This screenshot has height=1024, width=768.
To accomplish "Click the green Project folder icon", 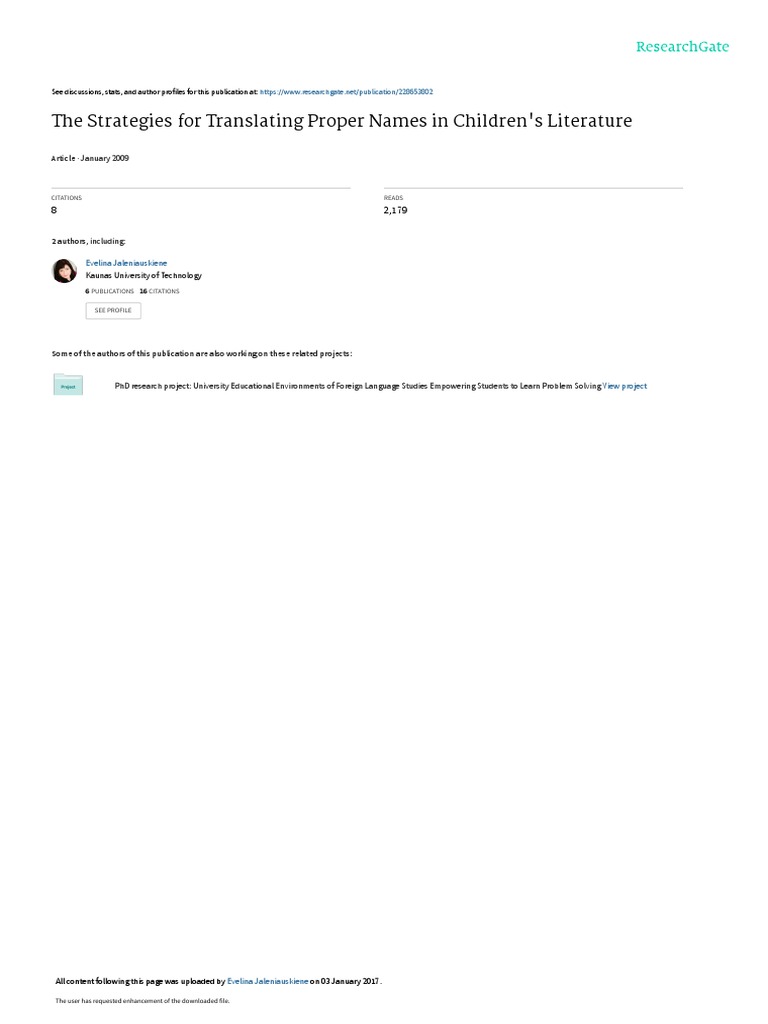I will click(x=68, y=385).
